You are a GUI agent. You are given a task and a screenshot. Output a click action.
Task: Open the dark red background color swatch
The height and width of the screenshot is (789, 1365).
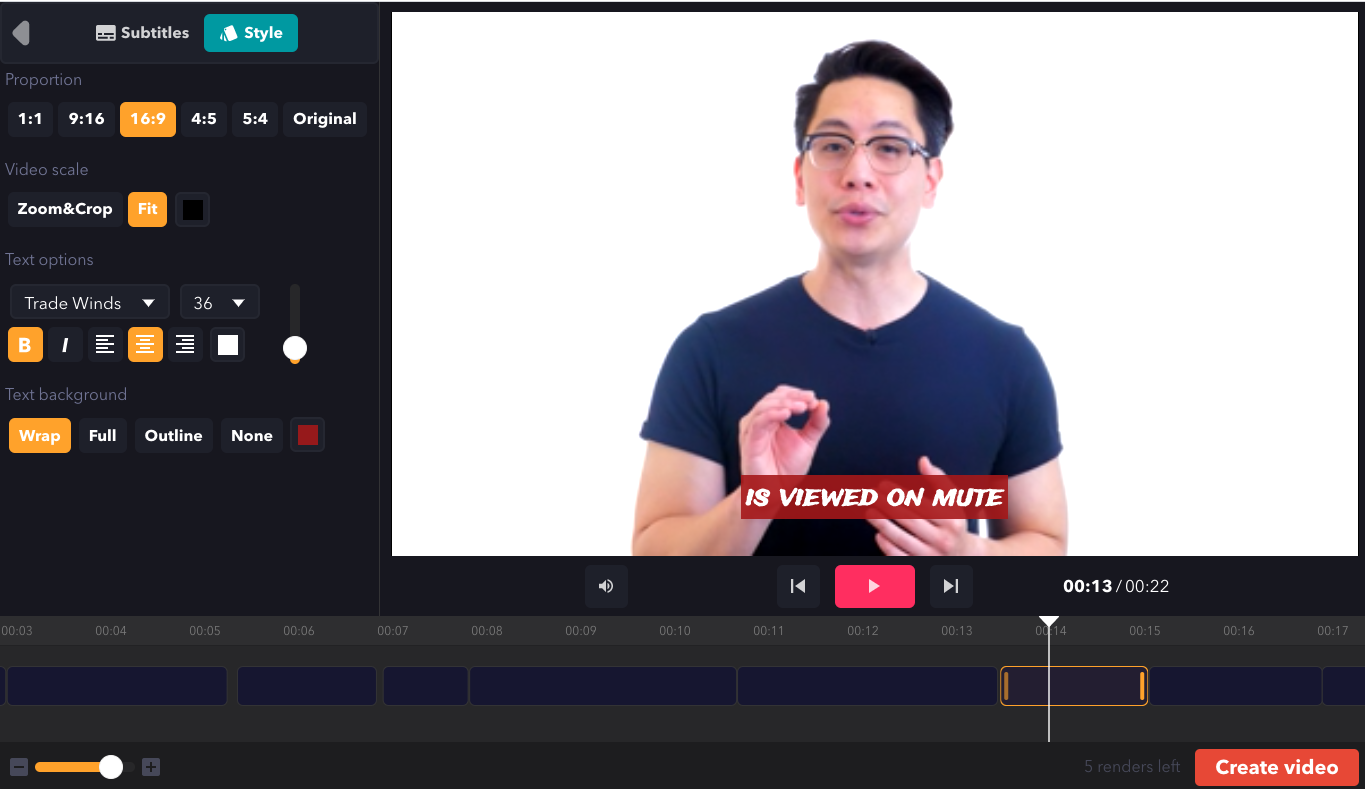click(308, 435)
